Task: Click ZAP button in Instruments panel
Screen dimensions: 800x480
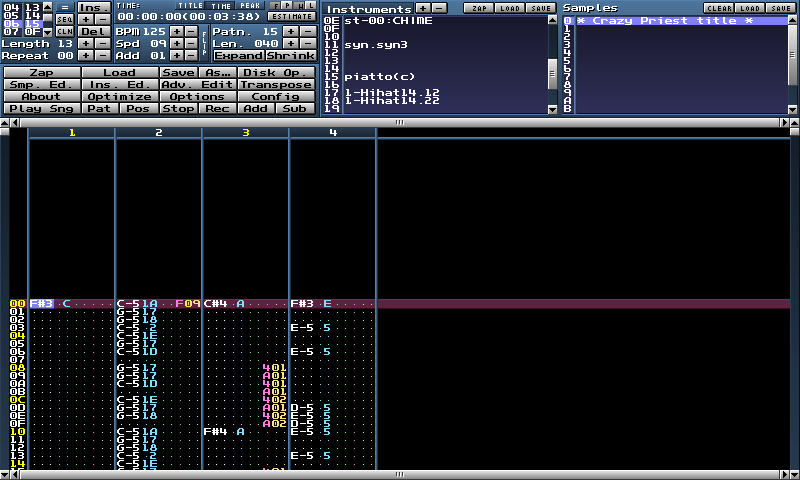Action: 479,8
